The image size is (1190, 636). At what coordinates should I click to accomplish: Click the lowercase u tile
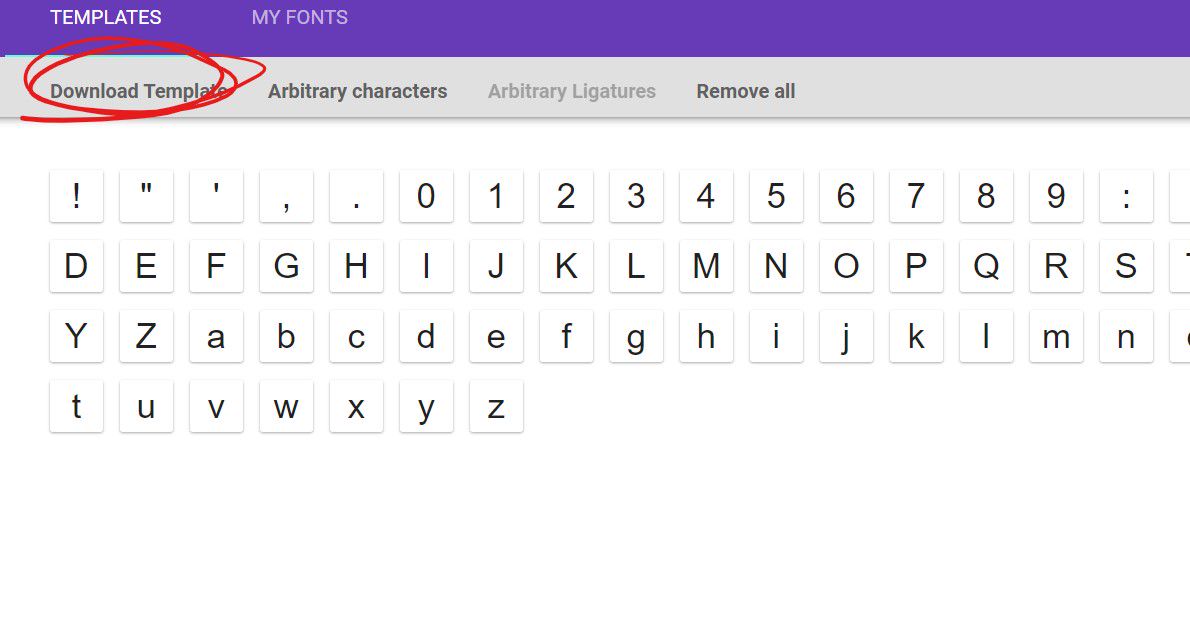[146, 406]
